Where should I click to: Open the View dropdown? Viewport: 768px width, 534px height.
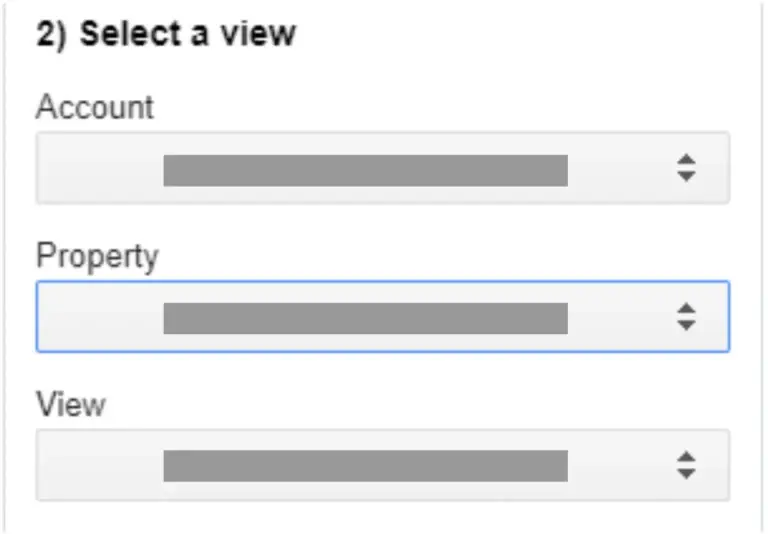point(382,465)
